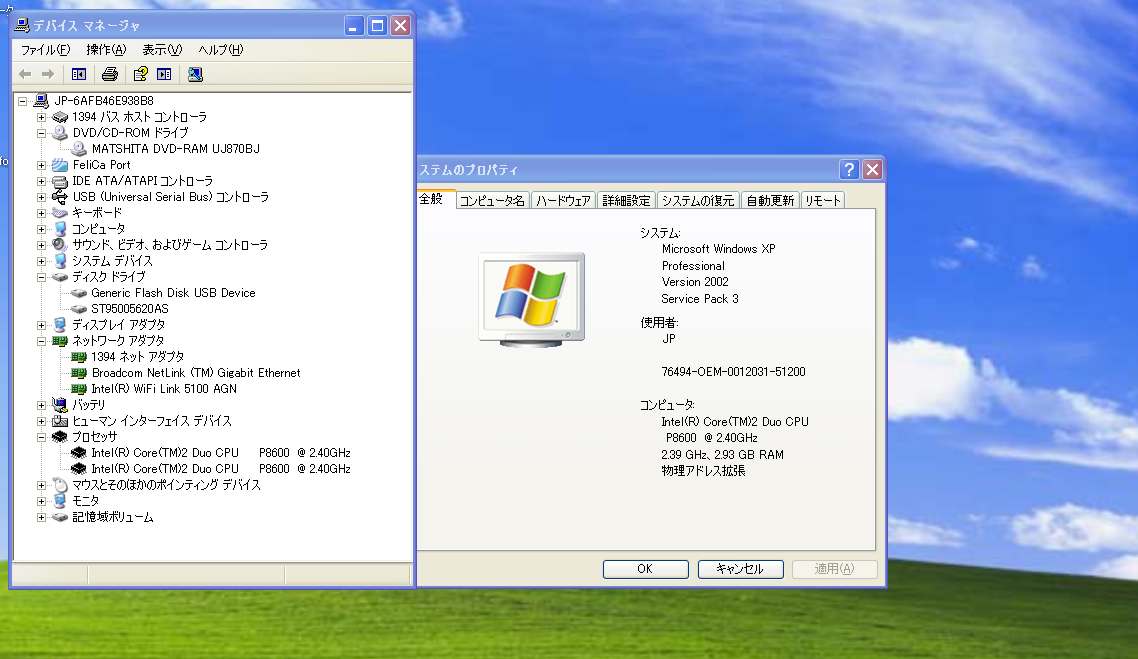
Task: Open the ヘルプ(H) menu
Action: click(x=221, y=50)
